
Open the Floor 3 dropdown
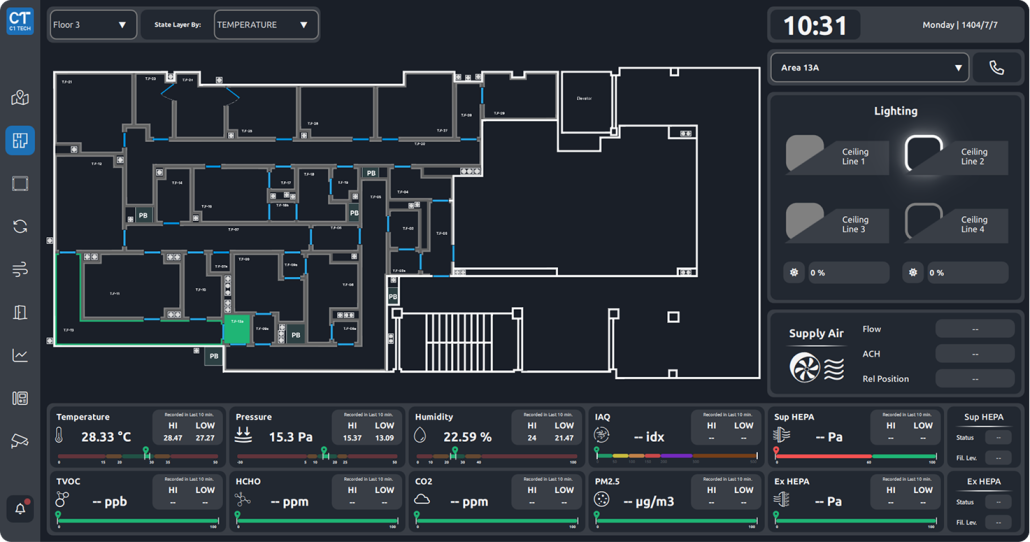click(x=91, y=25)
